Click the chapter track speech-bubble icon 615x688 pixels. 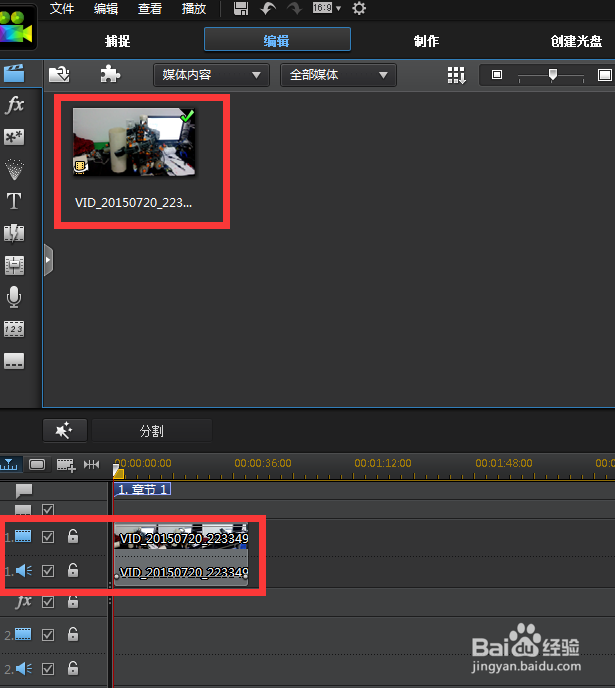(24, 491)
